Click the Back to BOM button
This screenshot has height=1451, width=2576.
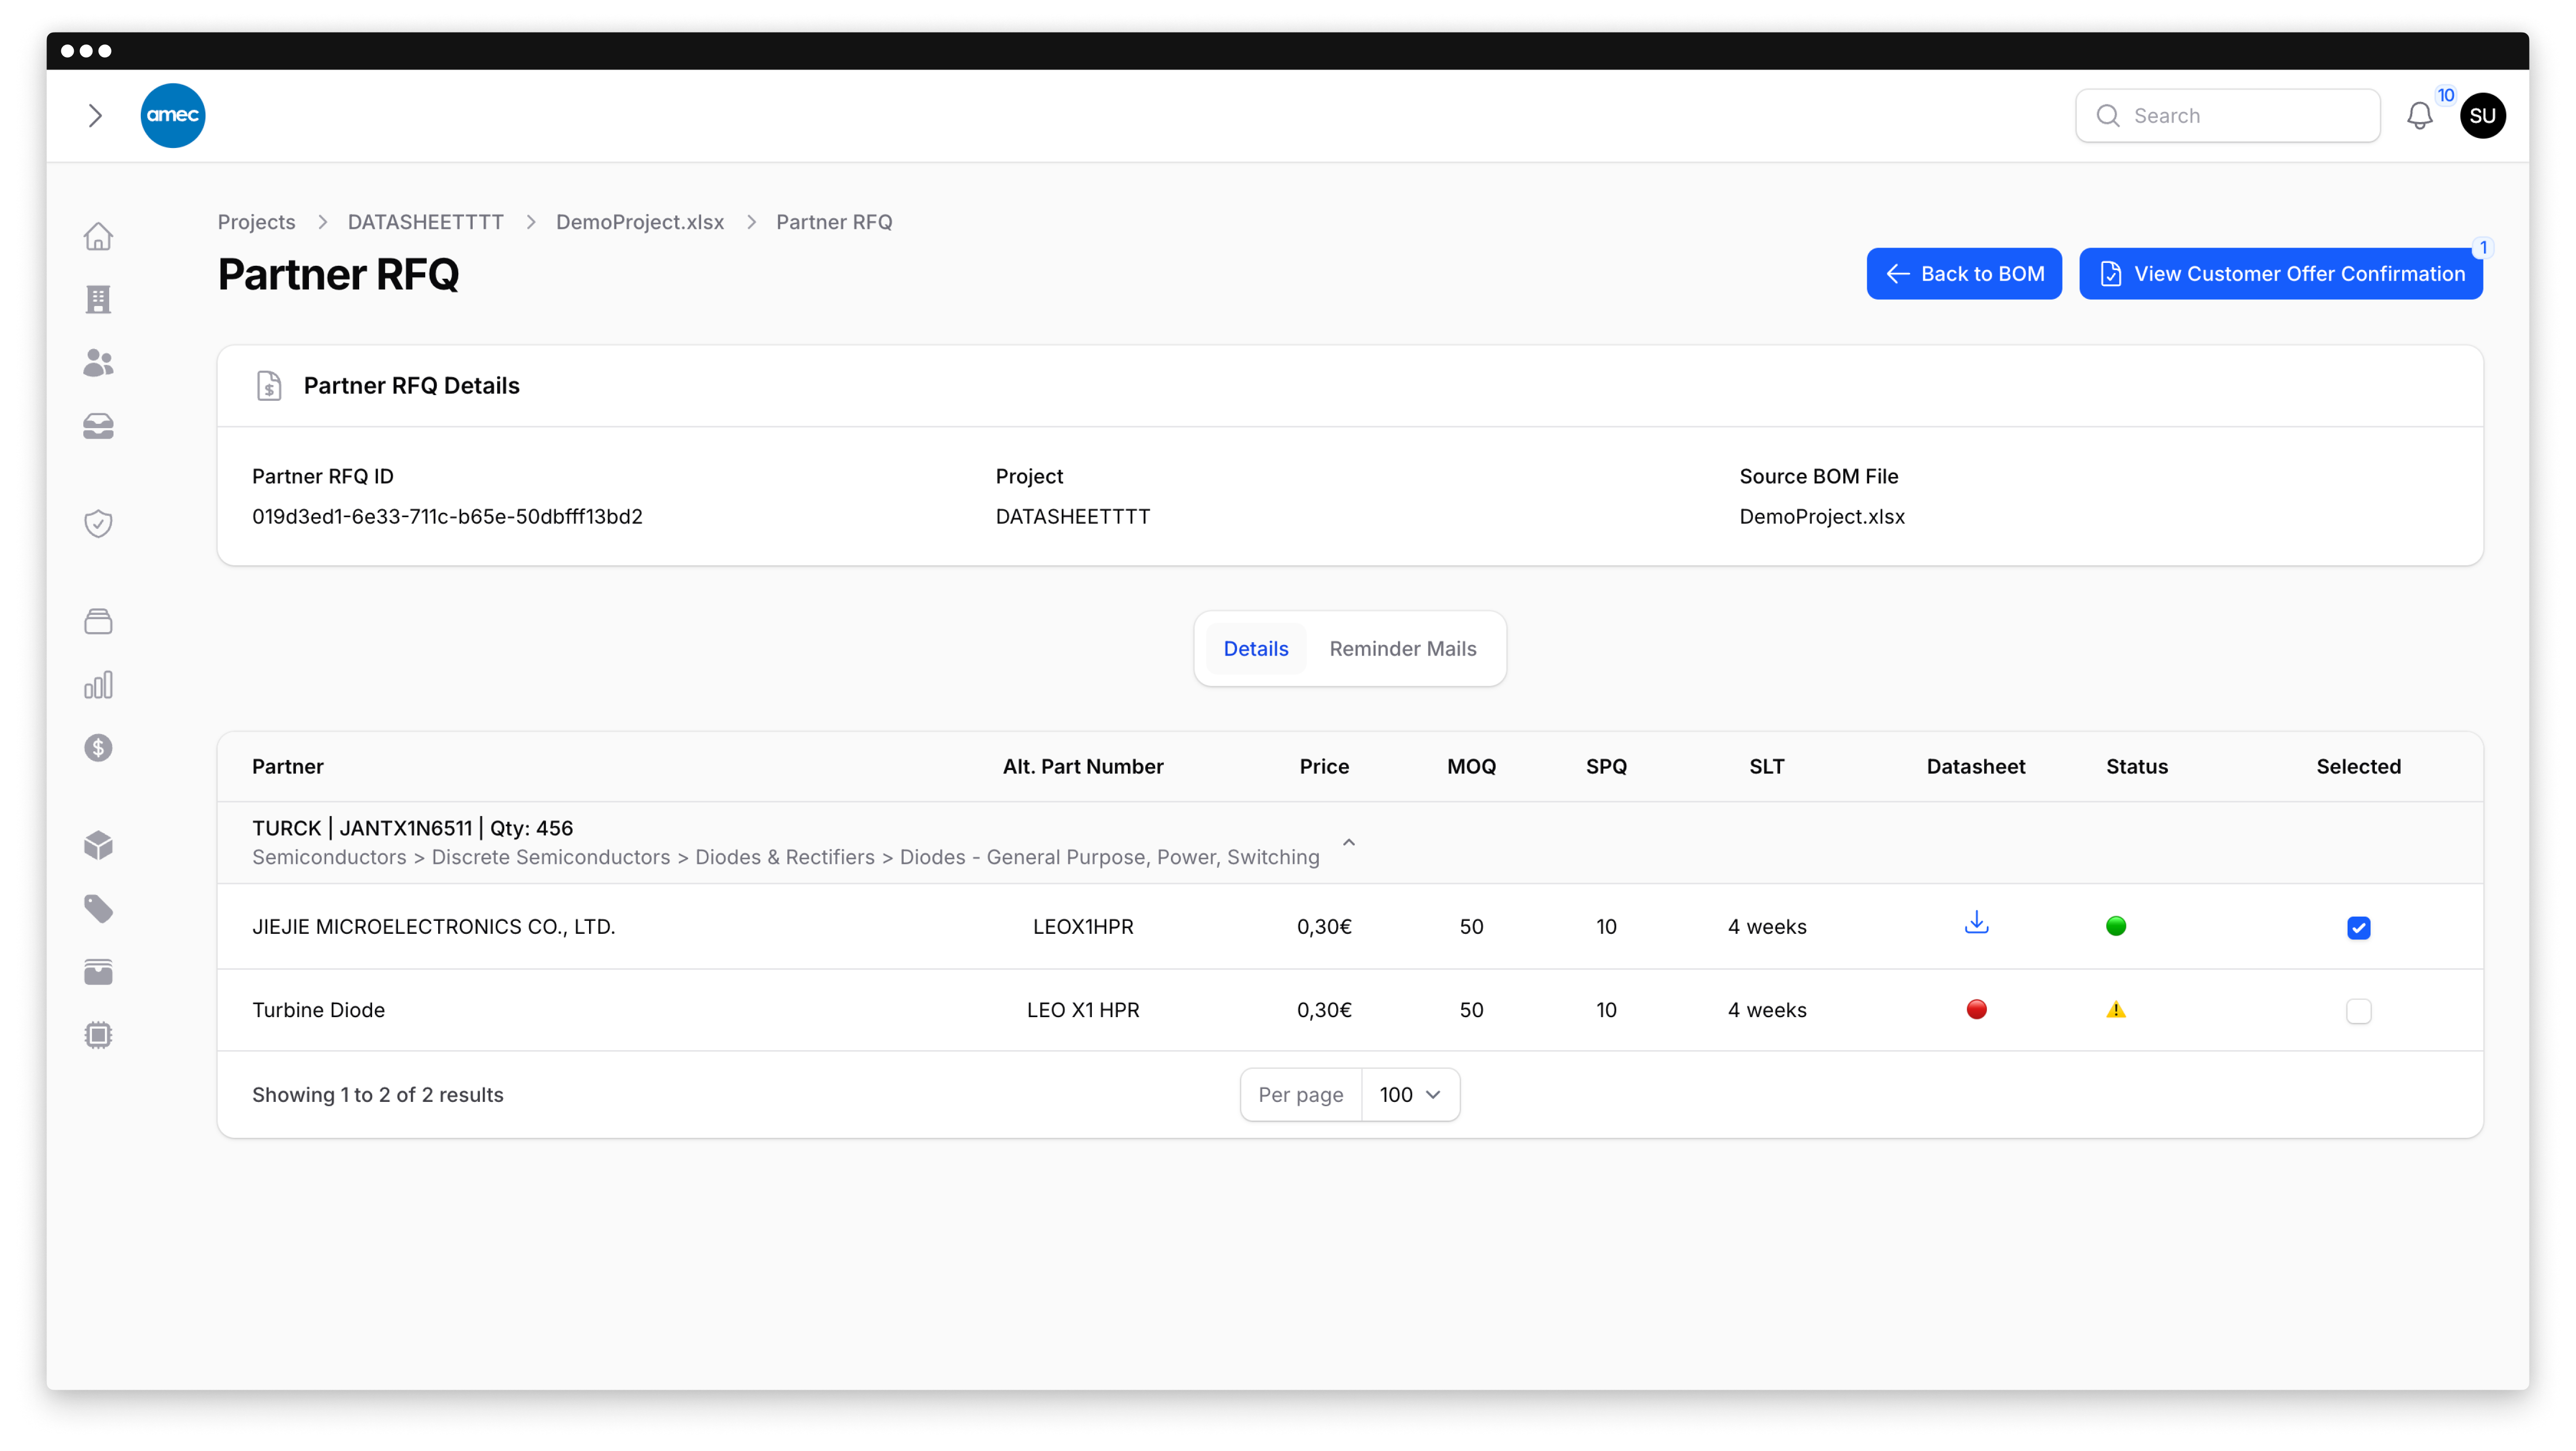click(1963, 274)
